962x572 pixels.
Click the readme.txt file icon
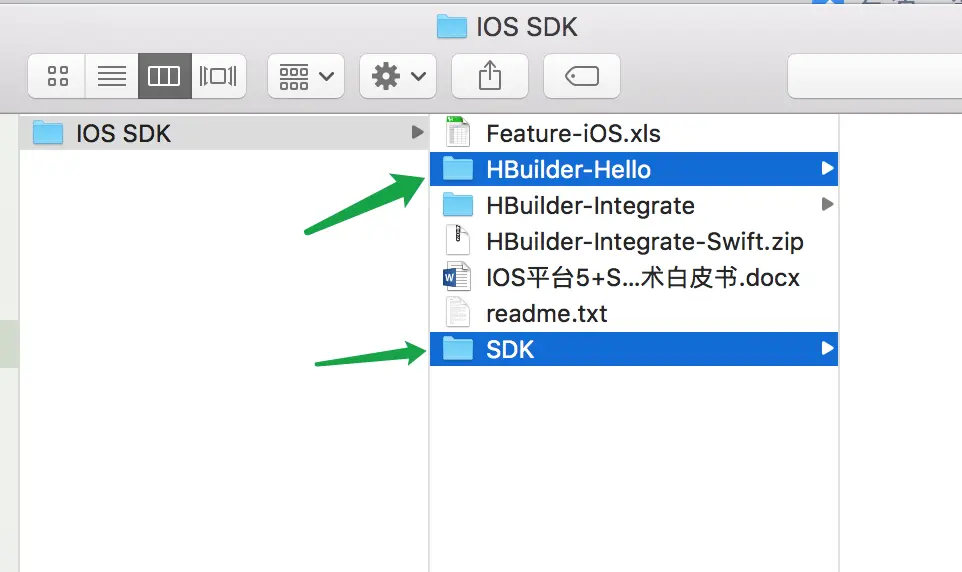(458, 312)
